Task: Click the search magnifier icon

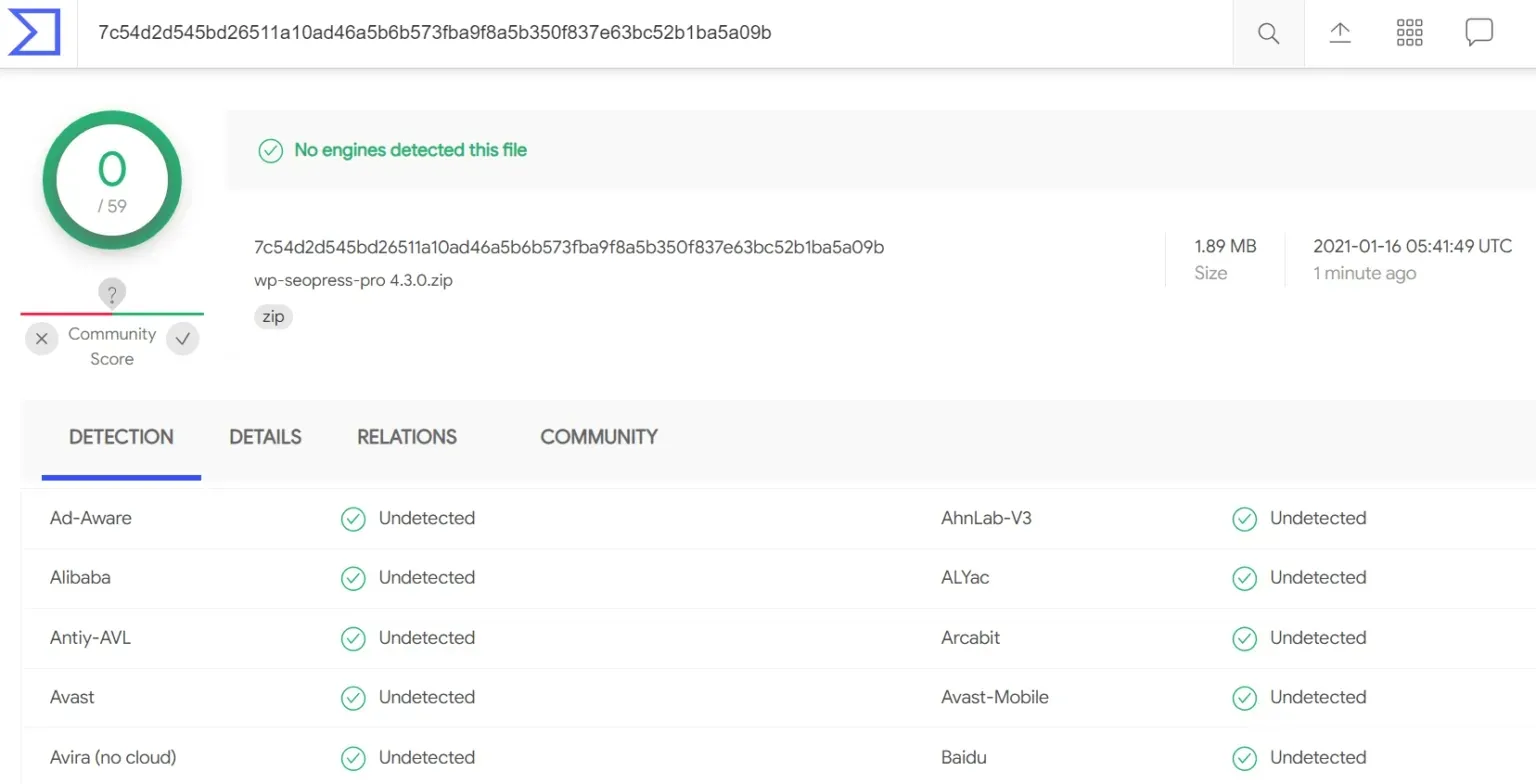Action: pyautogui.click(x=1268, y=33)
